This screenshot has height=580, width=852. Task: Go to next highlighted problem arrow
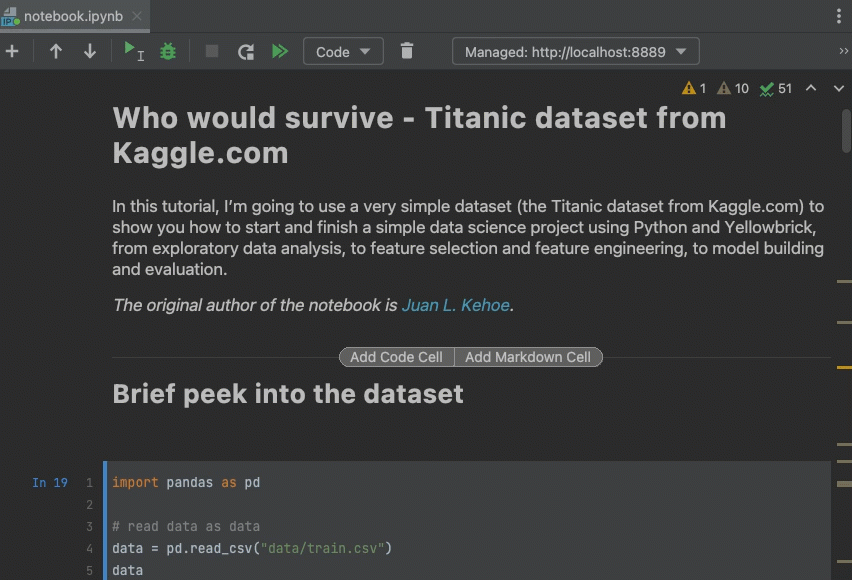pos(838,88)
